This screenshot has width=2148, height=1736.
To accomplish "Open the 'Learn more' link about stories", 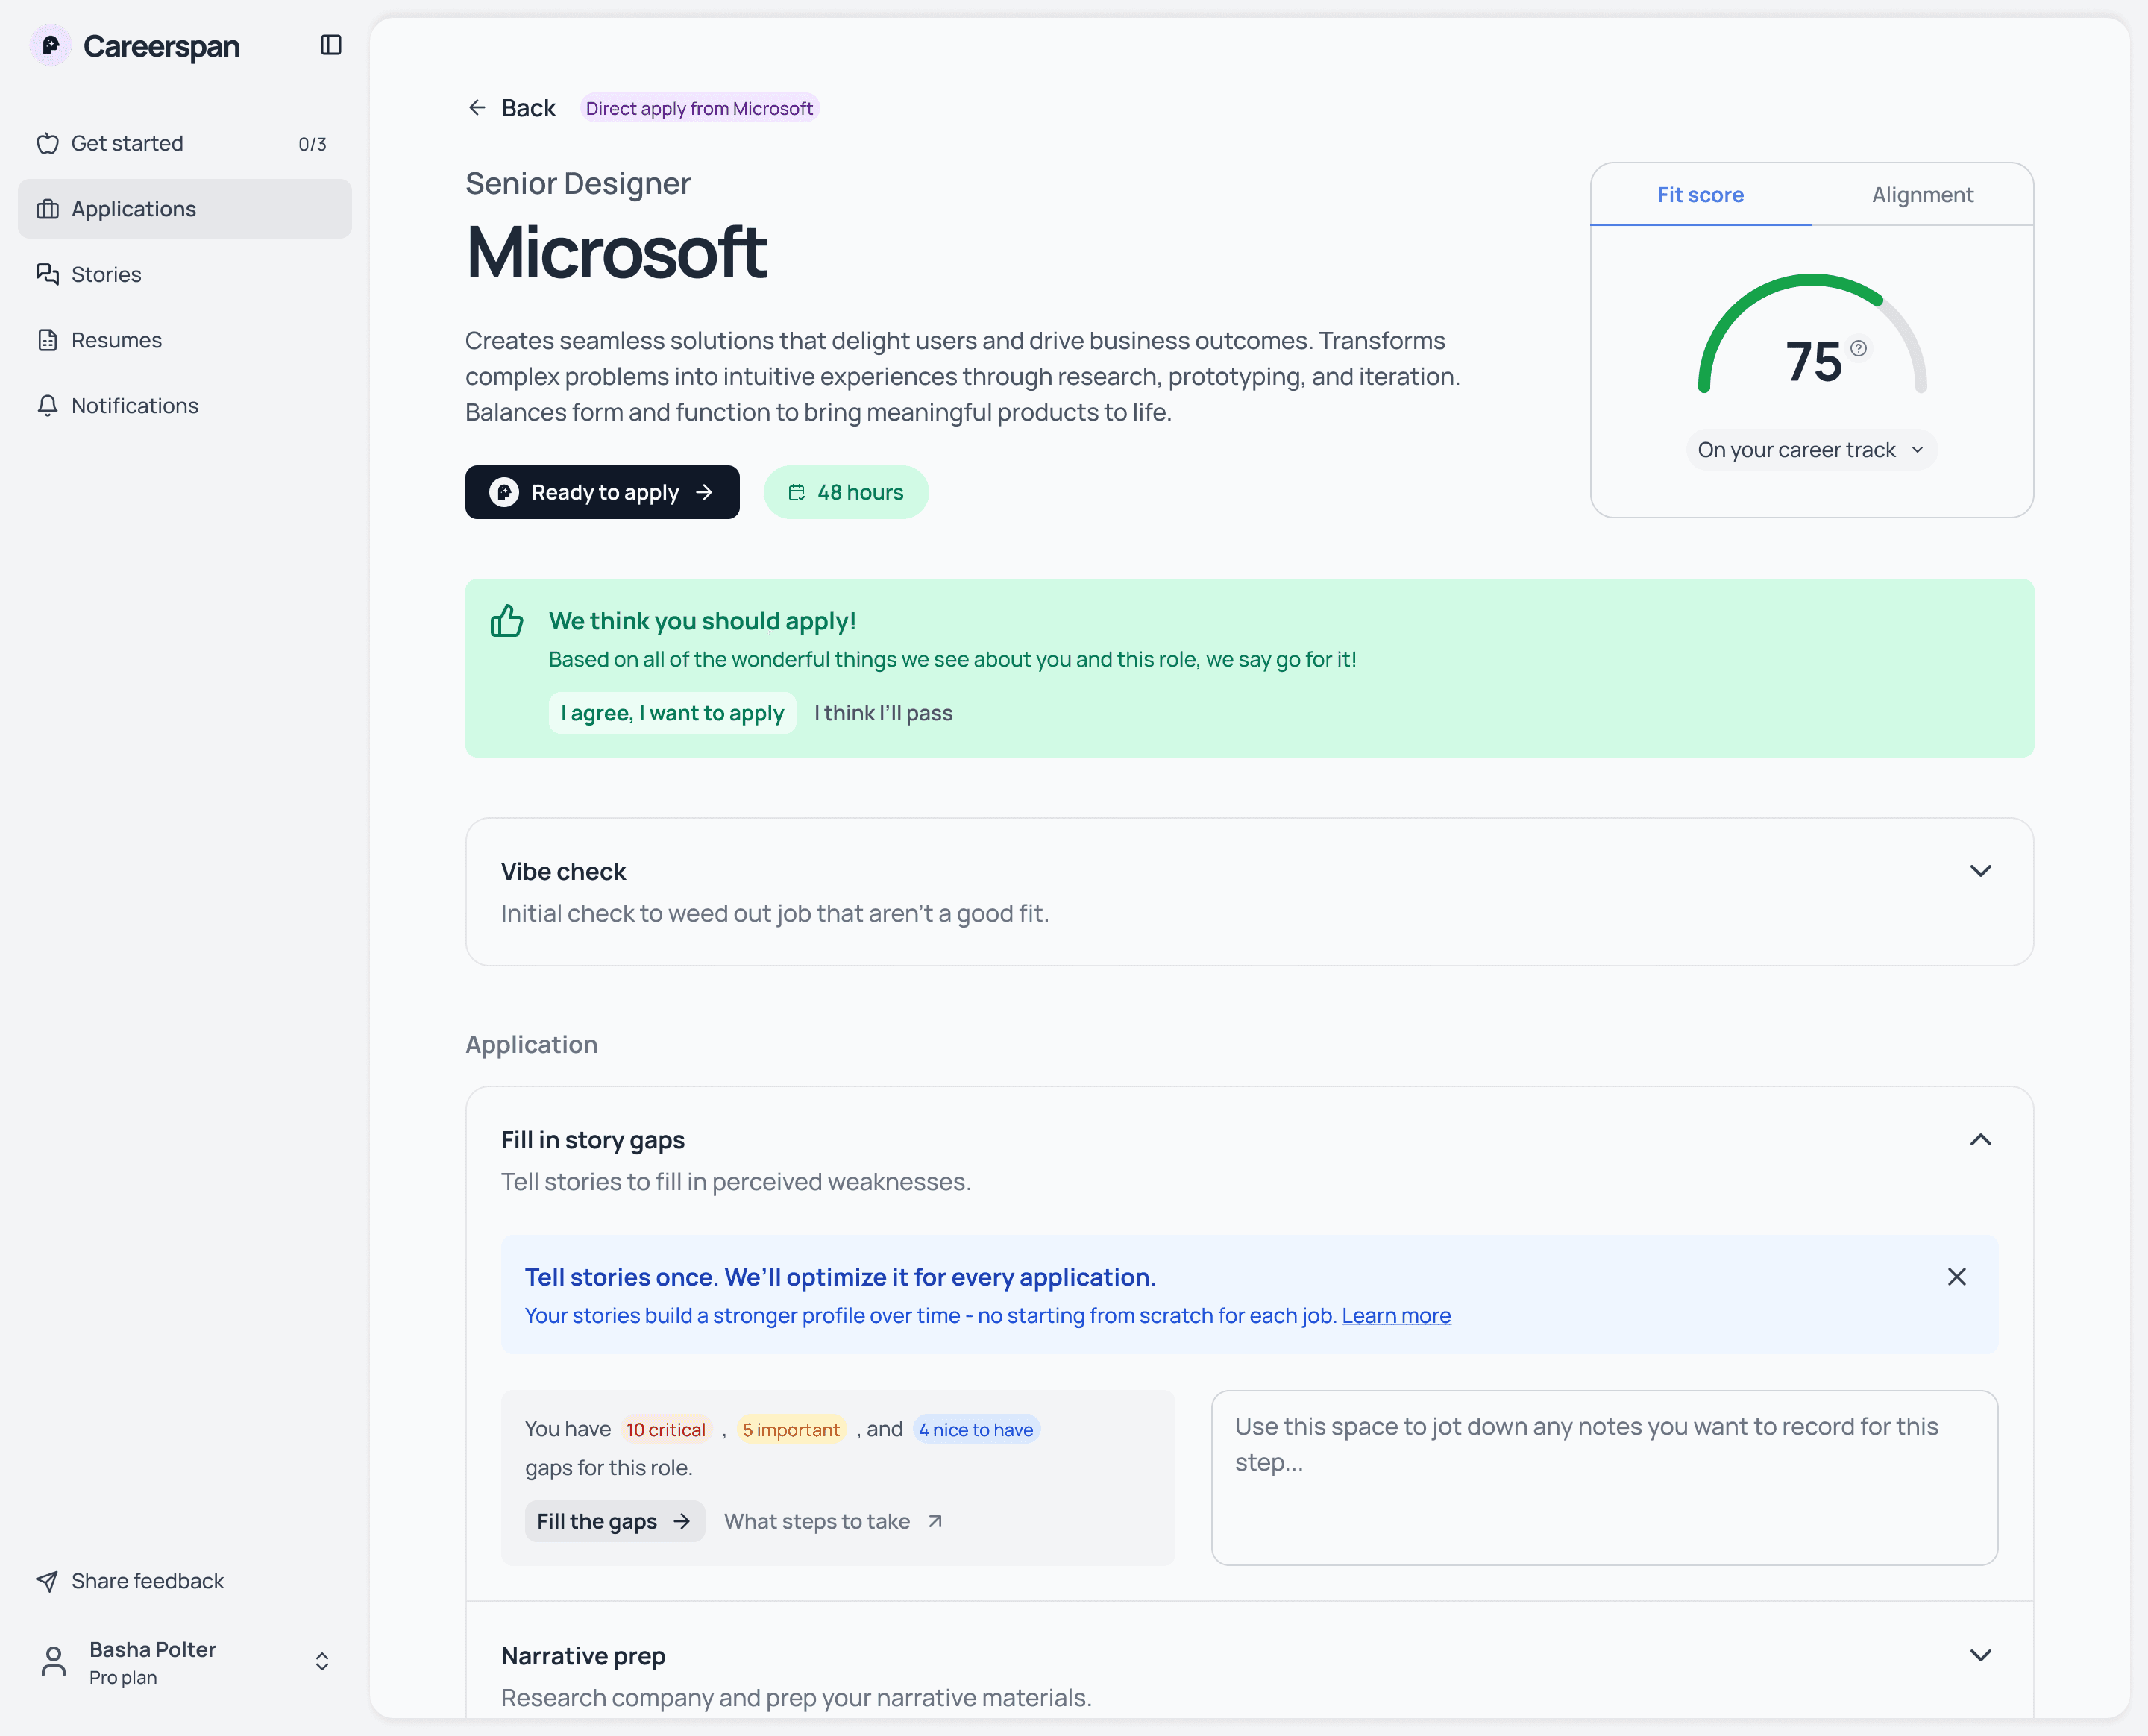I will pos(1396,1316).
